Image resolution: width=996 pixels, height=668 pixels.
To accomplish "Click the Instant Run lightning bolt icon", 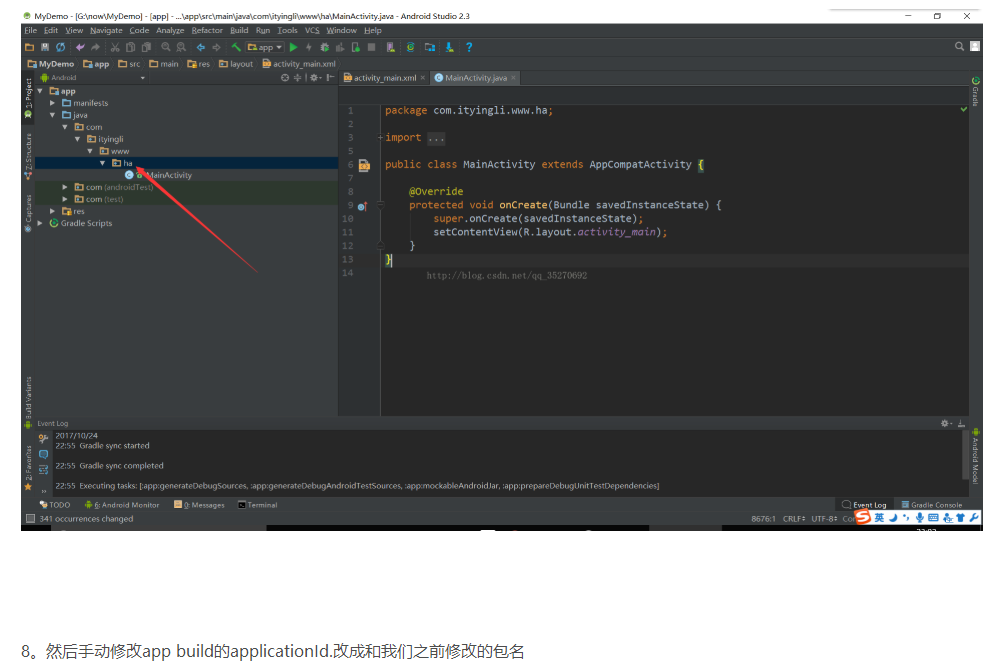I will coord(309,47).
